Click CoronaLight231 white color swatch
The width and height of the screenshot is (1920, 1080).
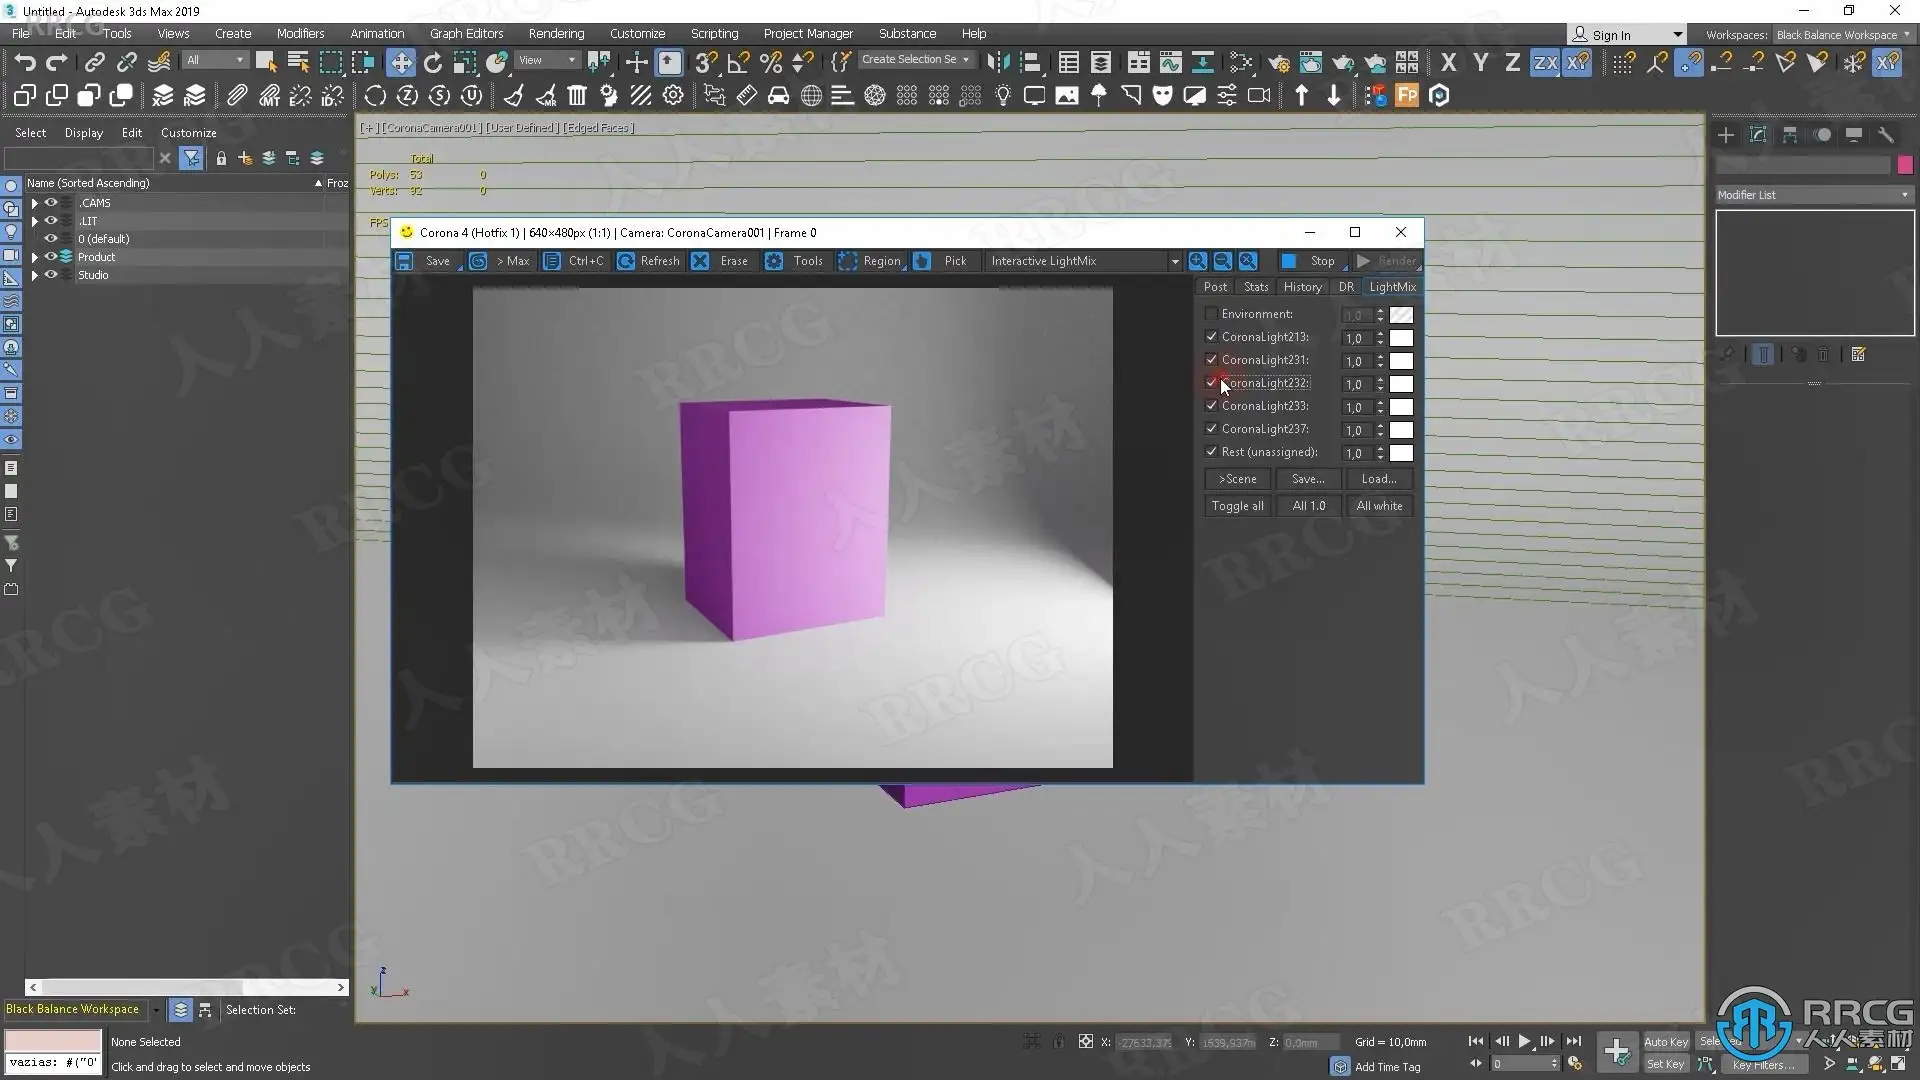click(x=1401, y=361)
